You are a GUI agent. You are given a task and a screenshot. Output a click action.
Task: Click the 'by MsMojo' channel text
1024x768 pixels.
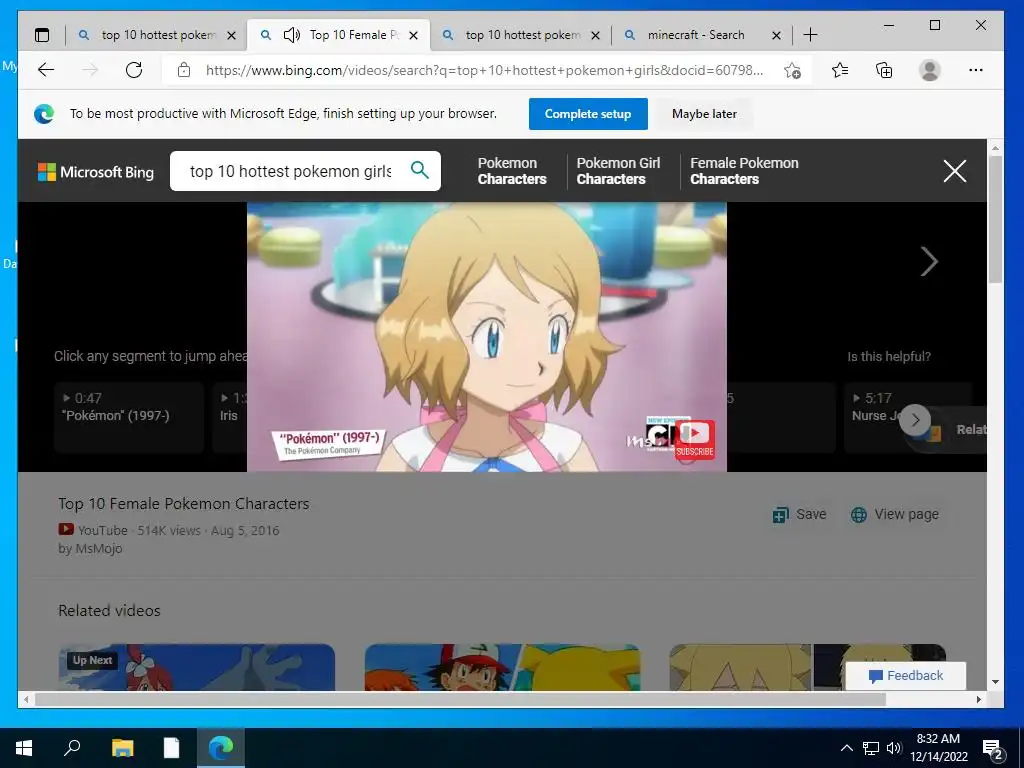90,549
